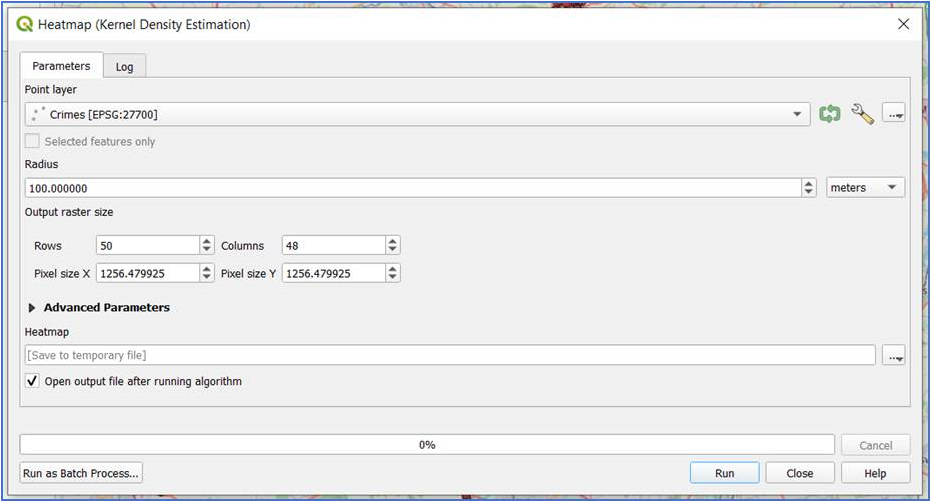
Task: Click the Heatmap output label
Action: [x=46, y=332]
